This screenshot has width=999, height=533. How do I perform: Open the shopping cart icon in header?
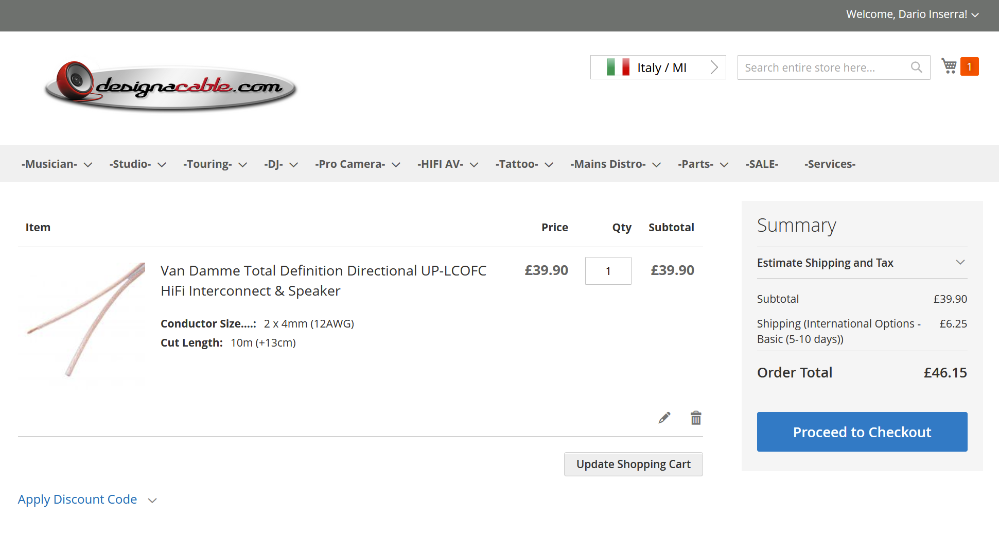click(949, 67)
